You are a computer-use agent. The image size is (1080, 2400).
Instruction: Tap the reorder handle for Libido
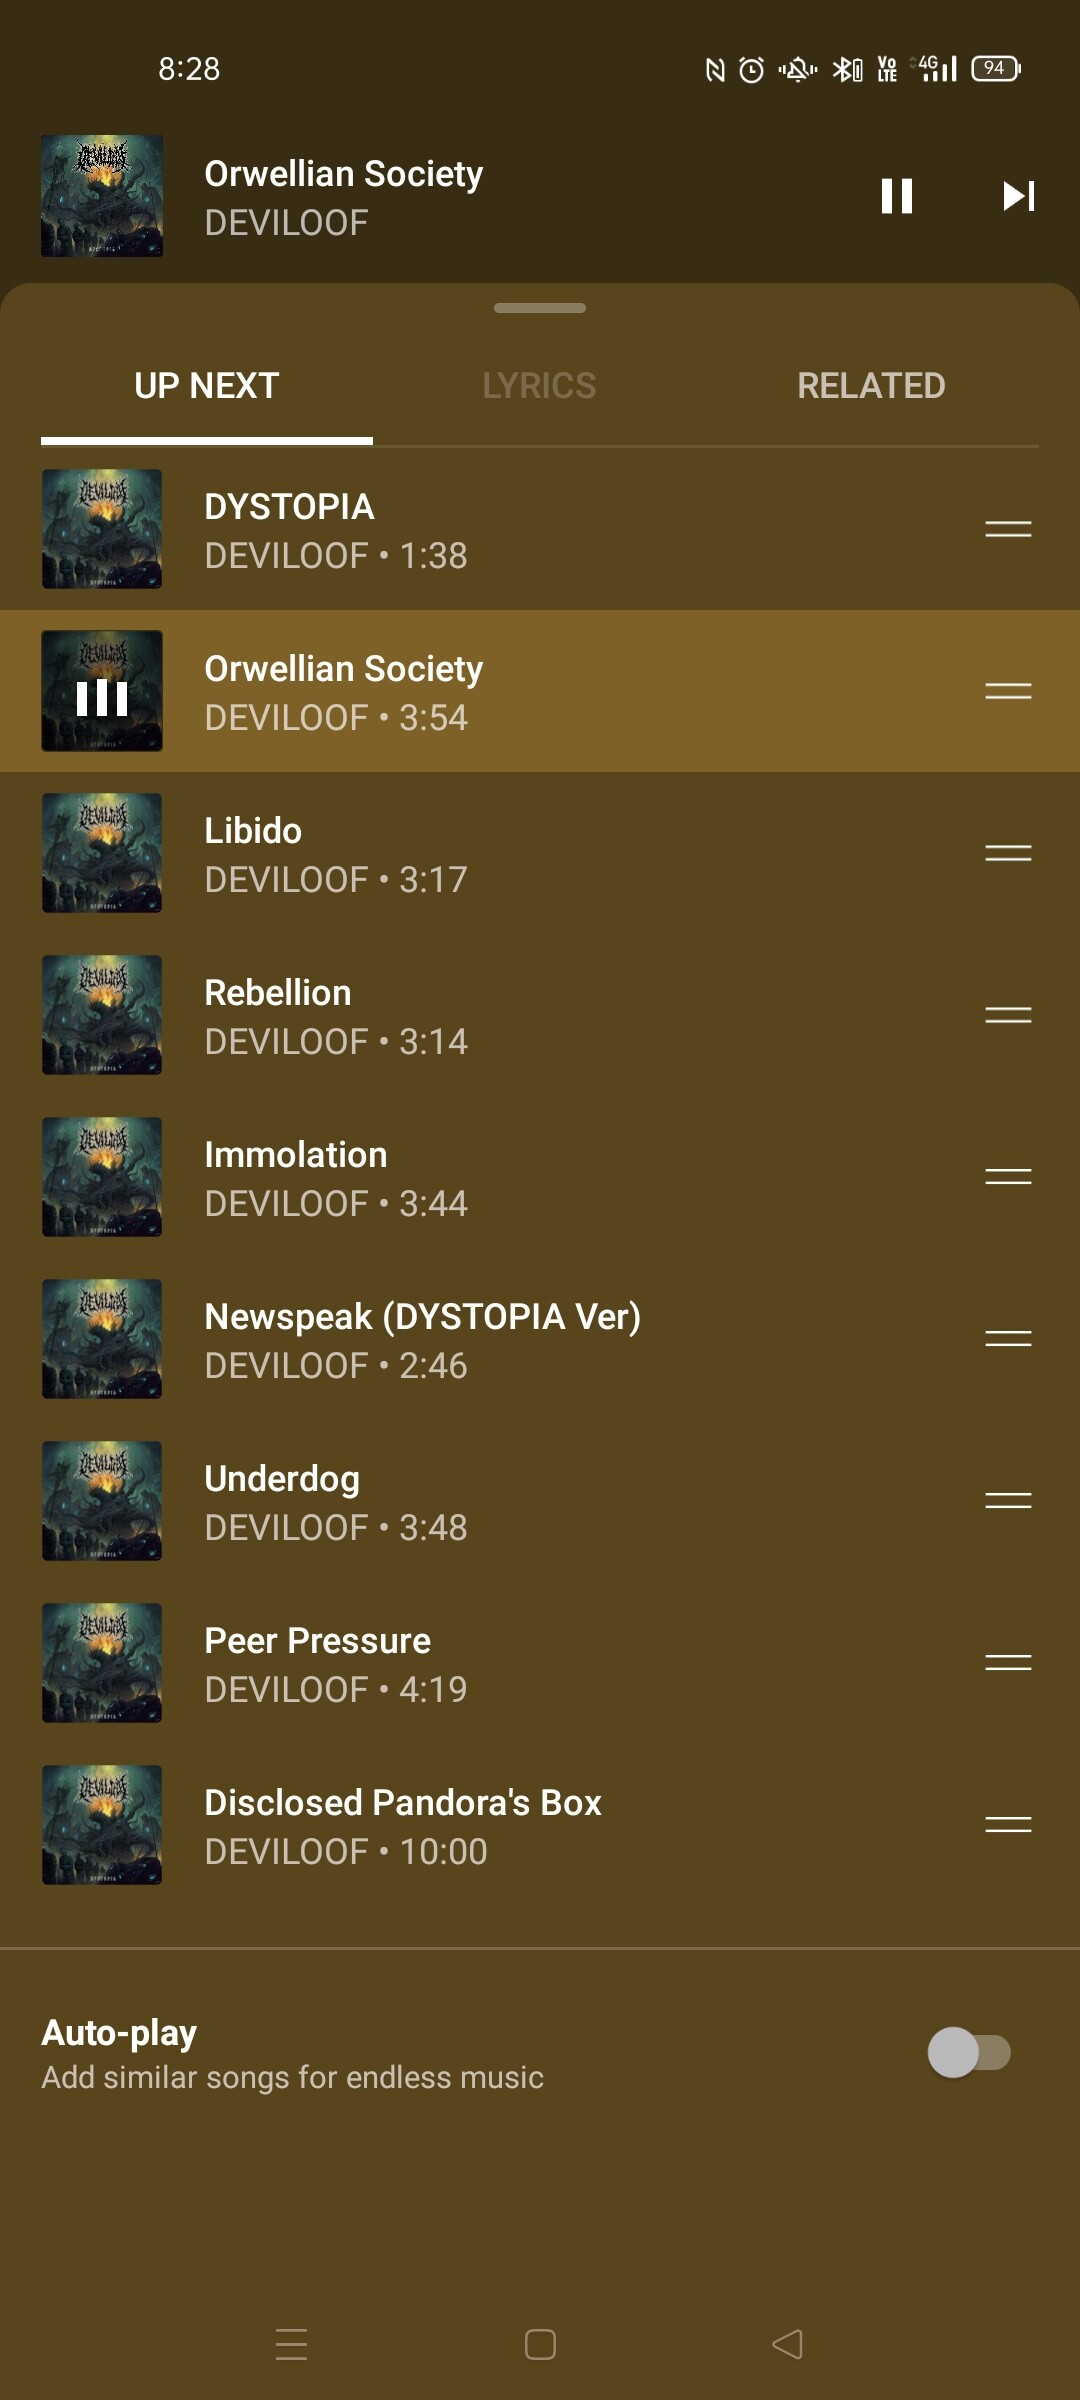pos(1008,853)
